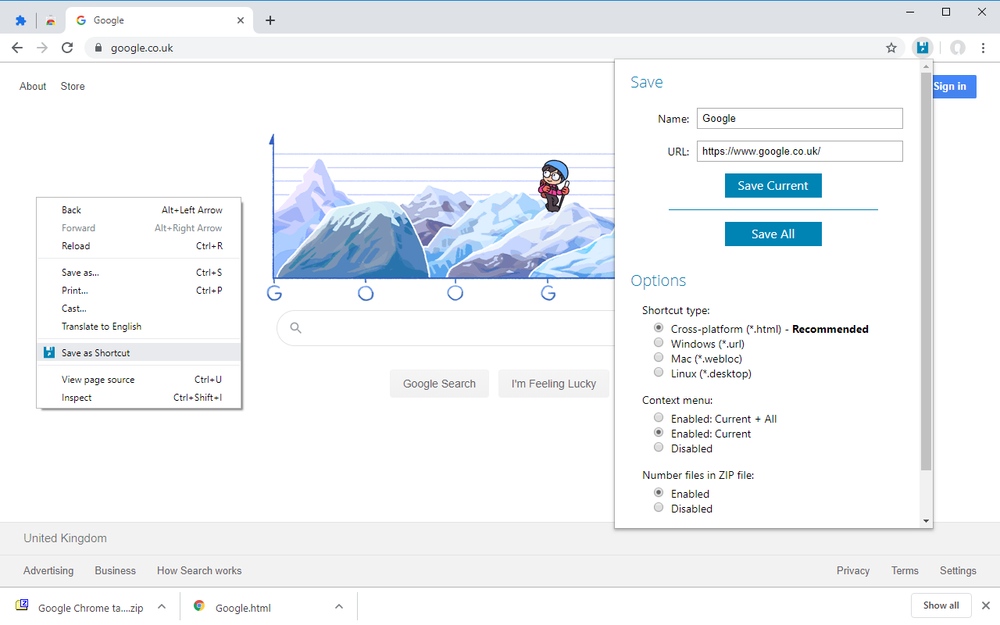Choose Back in the context menu

[x=139, y=210]
